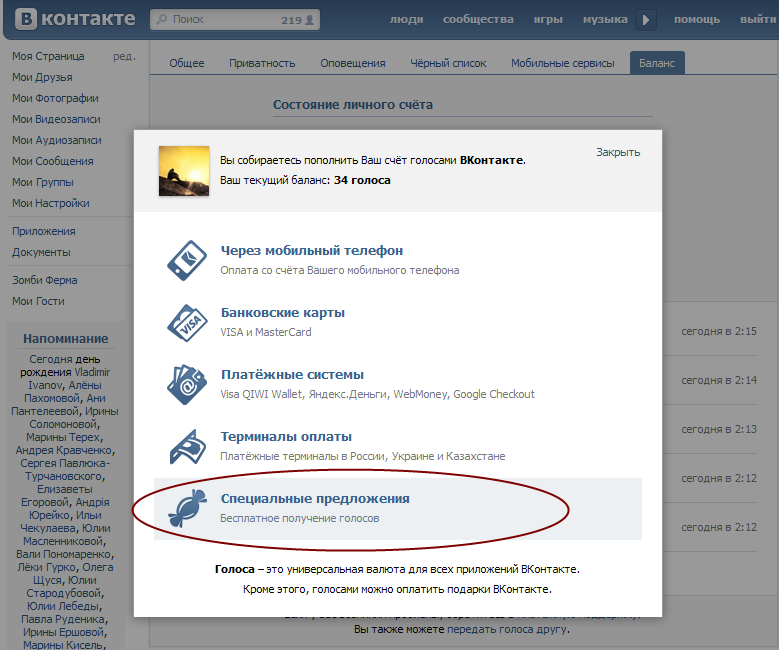The width and height of the screenshot is (779, 650).
Task: Click the ред. edit link
Action: click(x=124, y=56)
